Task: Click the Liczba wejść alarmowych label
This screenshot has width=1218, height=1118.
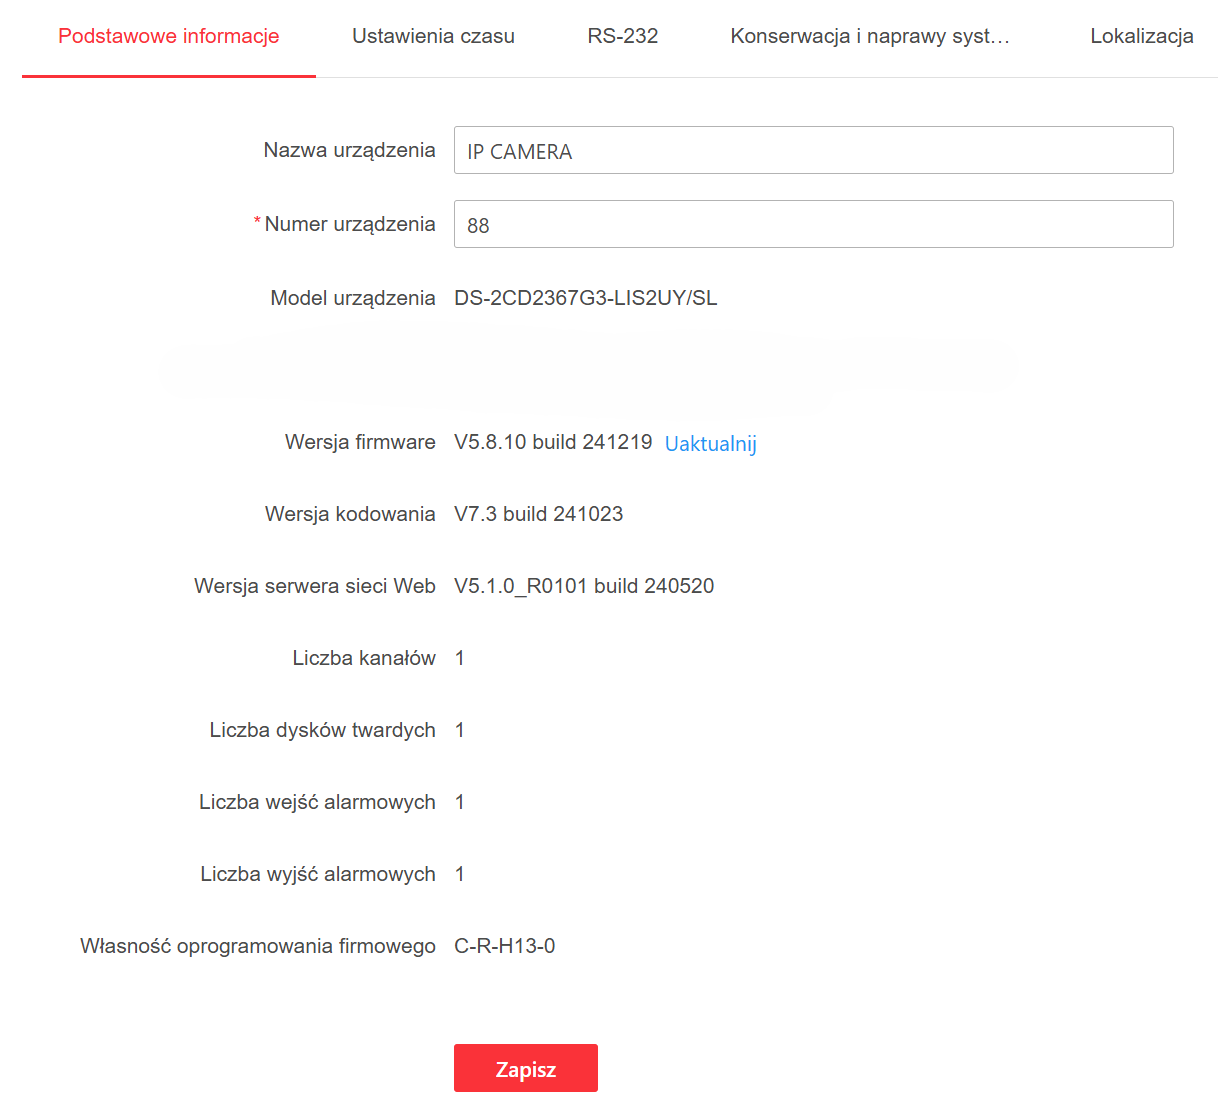Action: pos(317,803)
